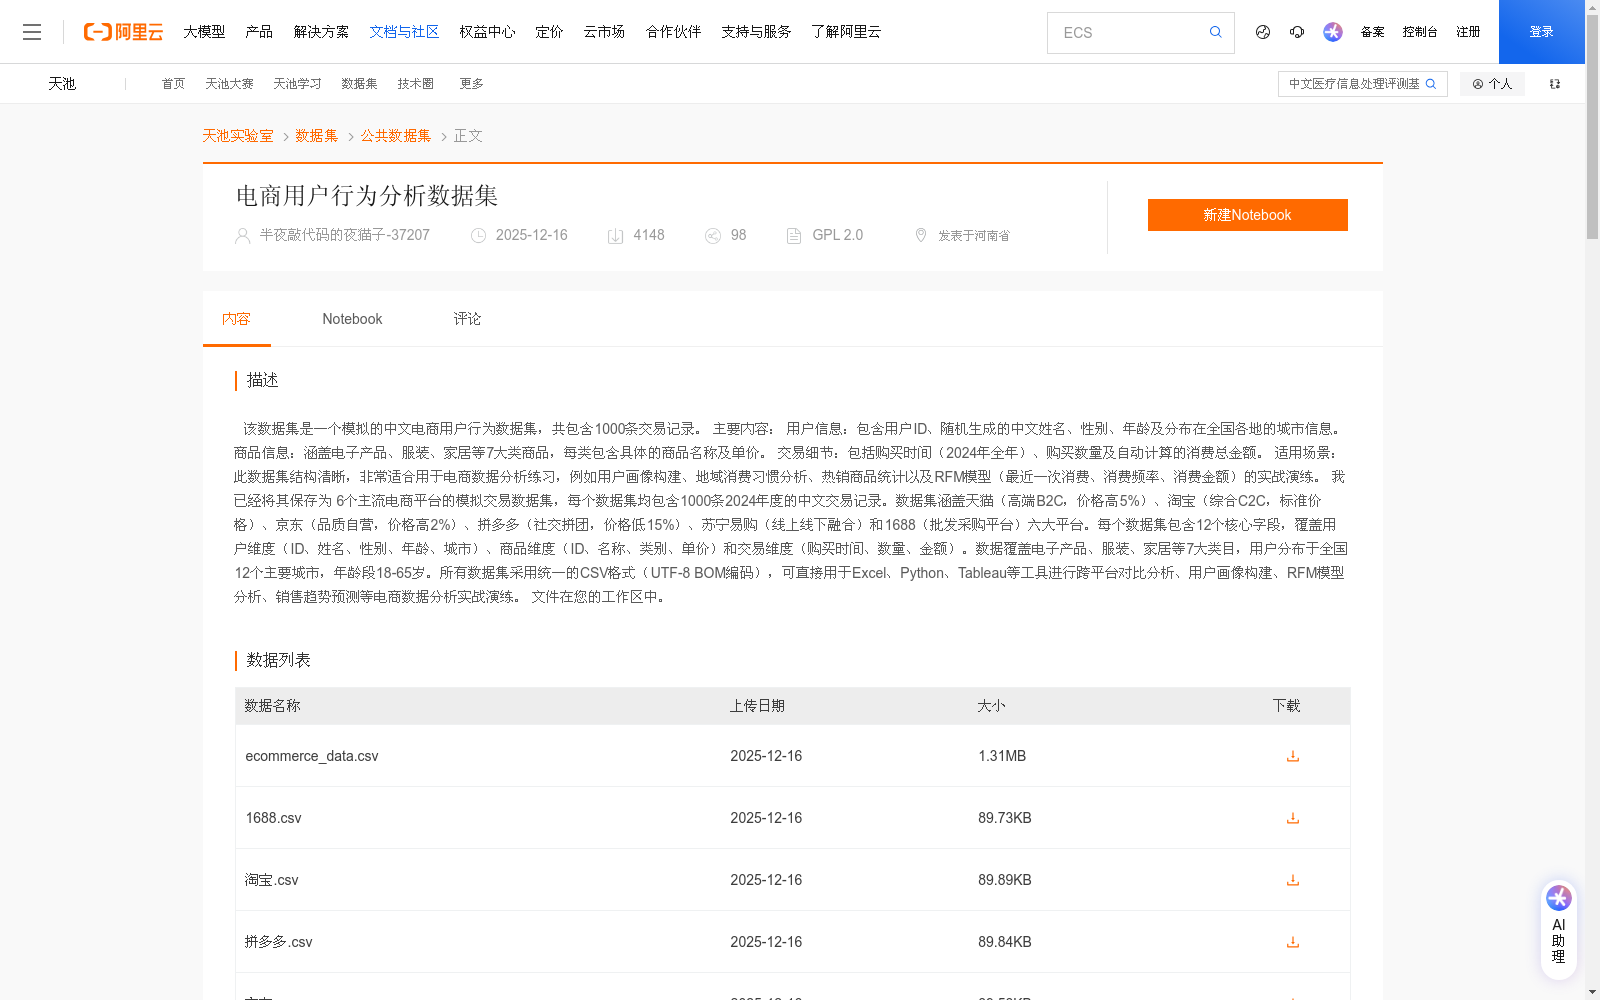Click the ECS search magnifier icon
Image resolution: width=1600 pixels, height=1000 pixels.
(x=1215, y=32)
